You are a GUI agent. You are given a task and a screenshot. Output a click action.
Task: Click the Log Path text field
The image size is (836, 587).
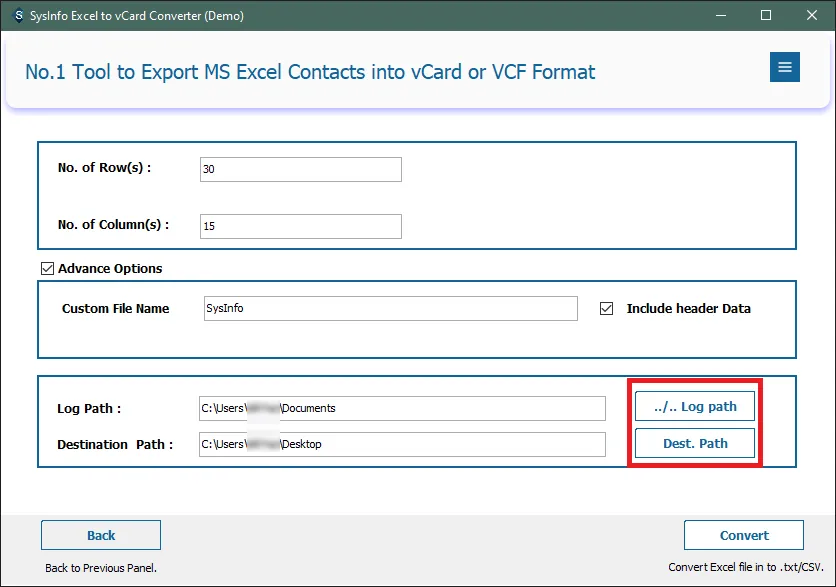402,408
